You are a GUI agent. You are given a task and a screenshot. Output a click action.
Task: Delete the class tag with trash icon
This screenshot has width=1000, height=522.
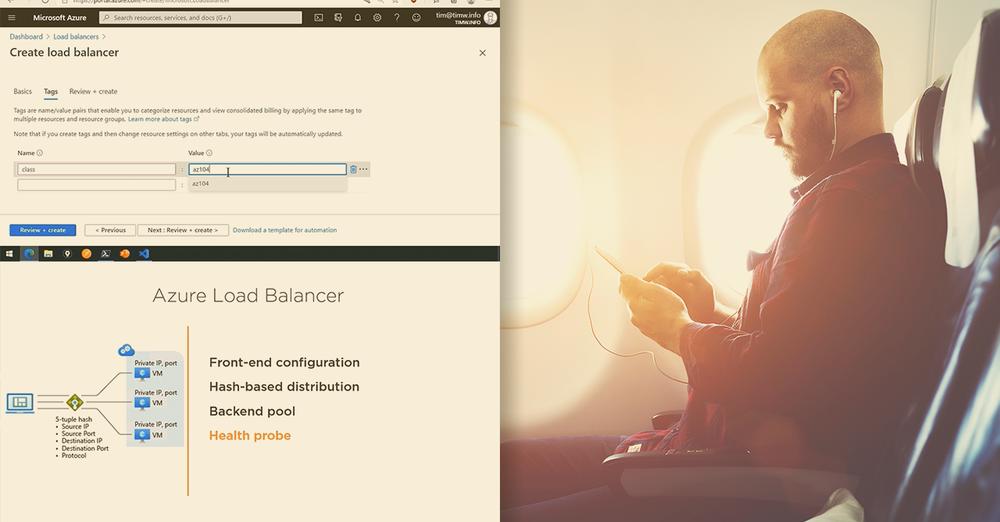pos(353,169)
